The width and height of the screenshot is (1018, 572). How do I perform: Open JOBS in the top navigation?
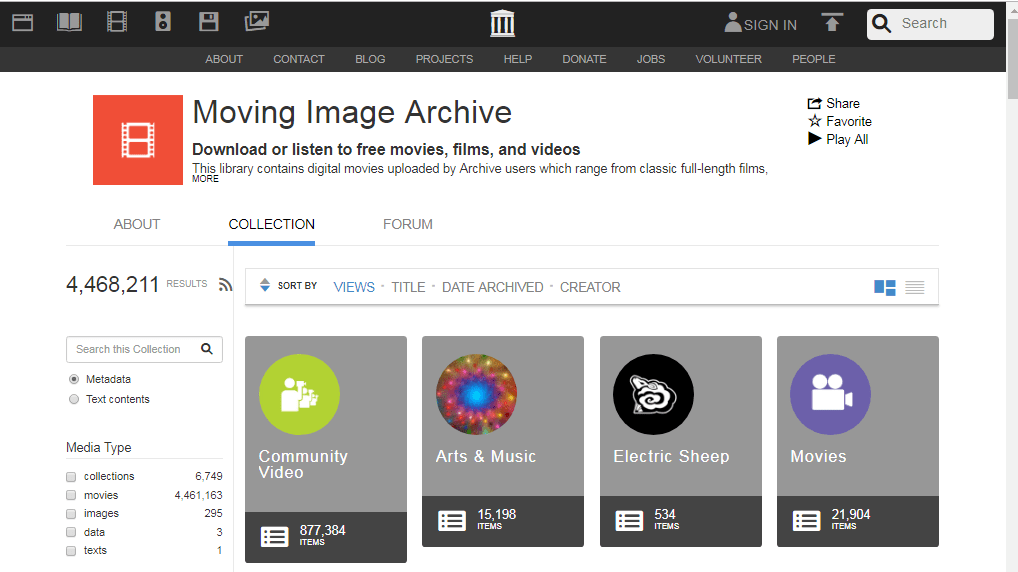(651, 59)
